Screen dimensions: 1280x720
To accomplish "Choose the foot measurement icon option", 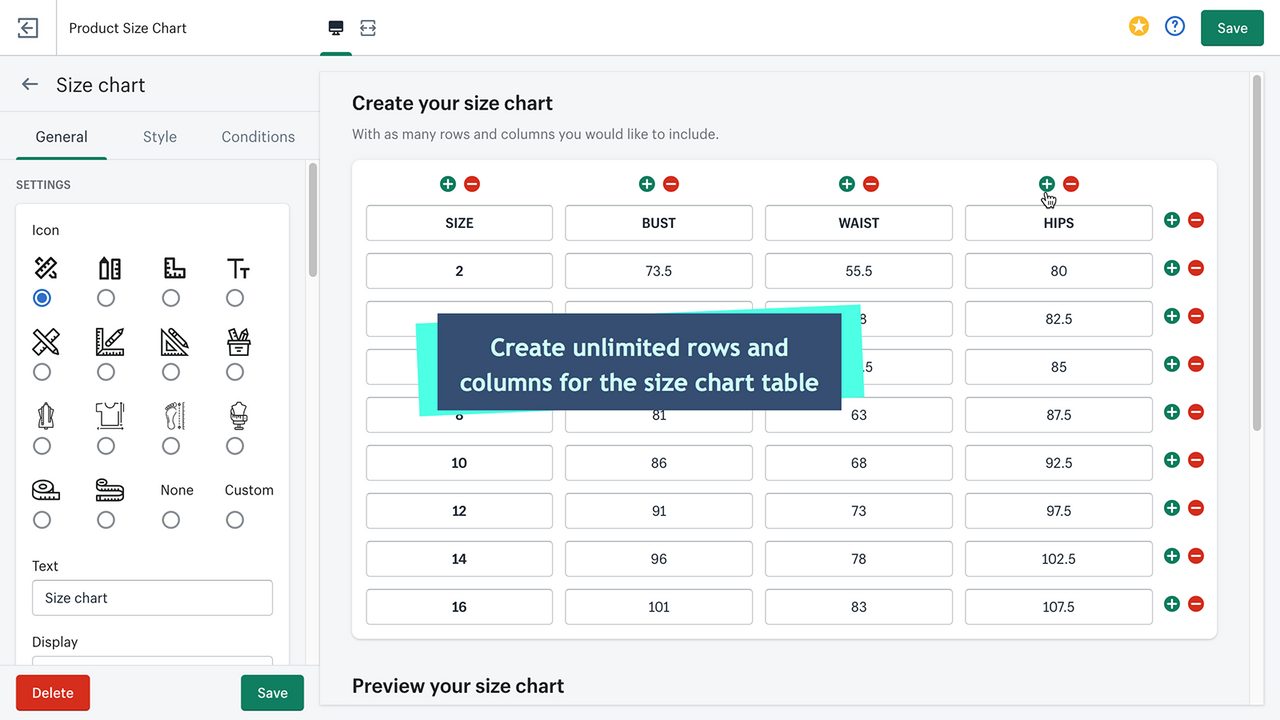I will [x=170, y=445].
